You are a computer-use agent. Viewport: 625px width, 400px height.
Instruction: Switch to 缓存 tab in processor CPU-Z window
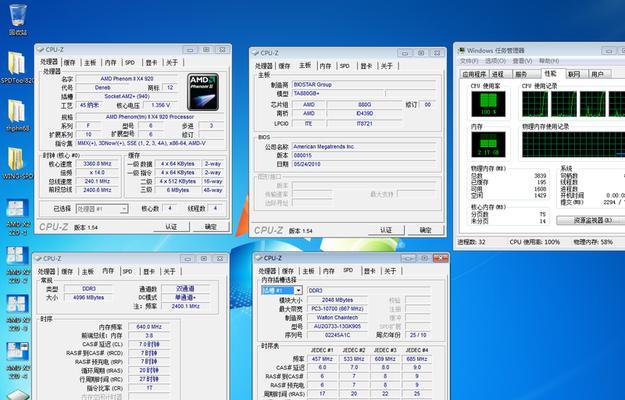coord(70,63)
